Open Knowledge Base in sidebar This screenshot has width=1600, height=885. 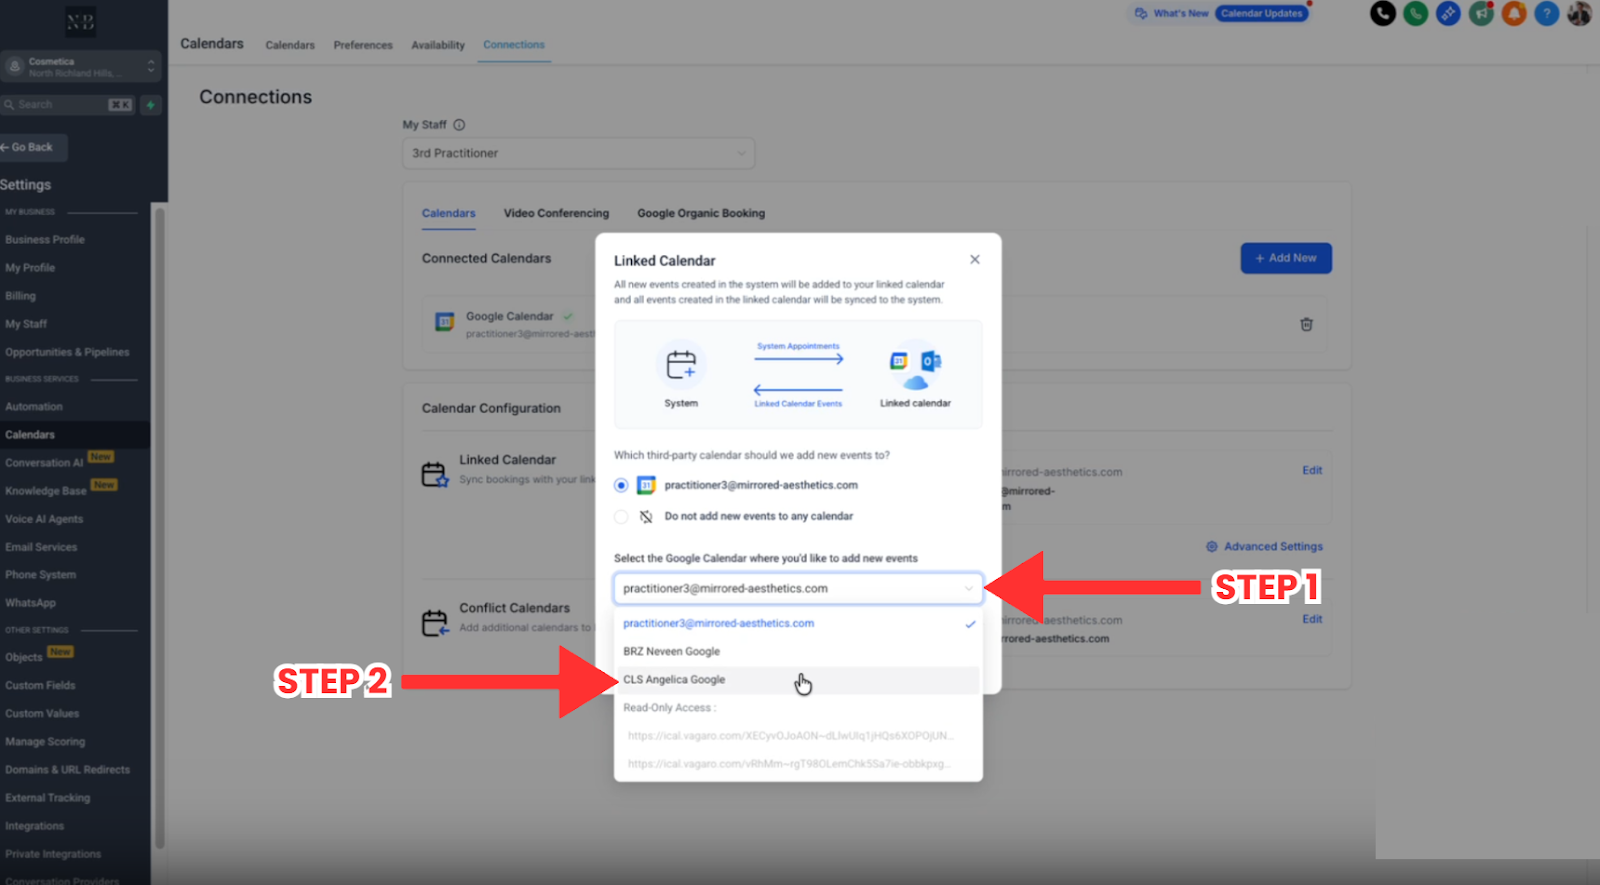click(46, 491)
